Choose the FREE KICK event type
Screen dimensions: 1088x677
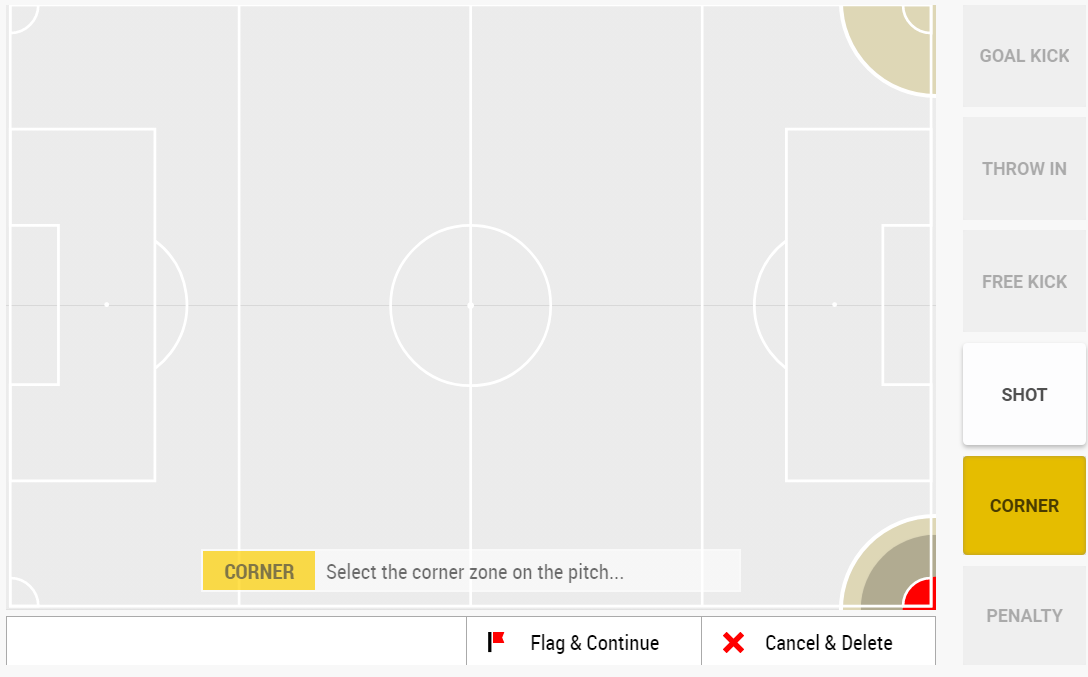pyautogui.click(x=1024, y=282)
